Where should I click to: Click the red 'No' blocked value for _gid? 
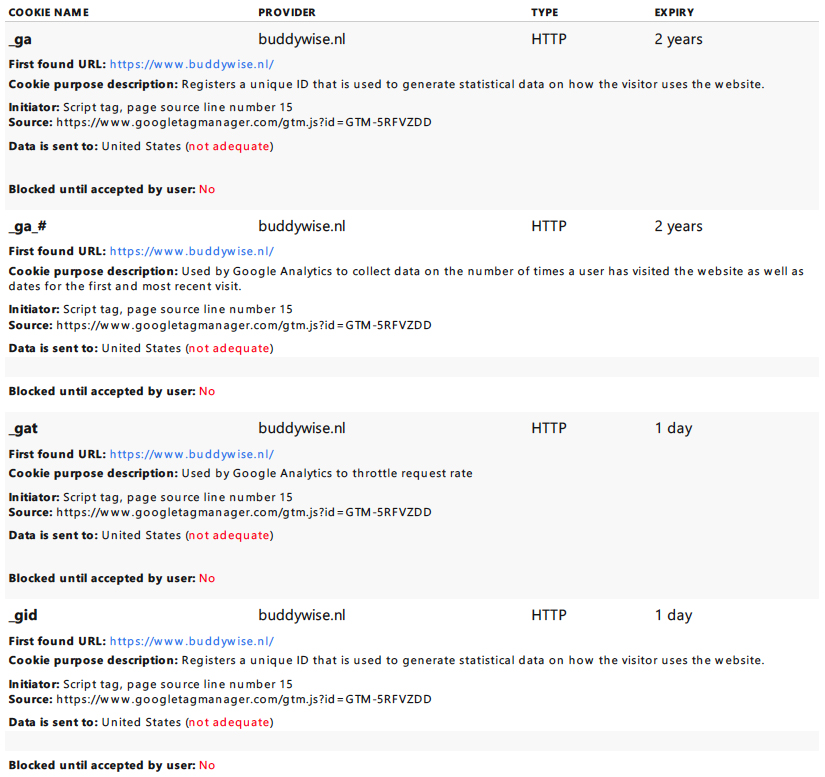tap(207, 765)
